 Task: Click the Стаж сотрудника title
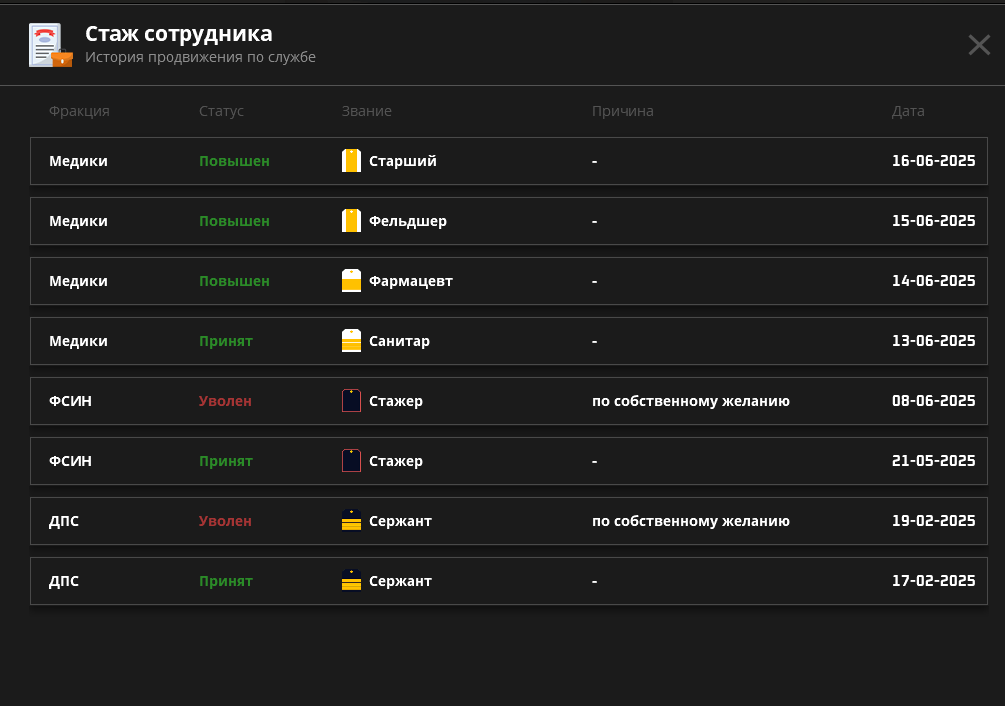click(x=179, y=33)
